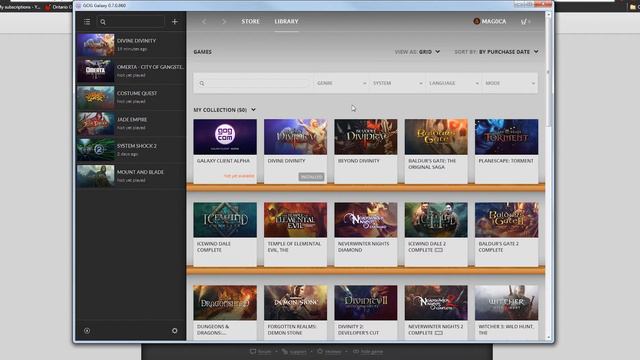Open the Planescape: Torment tile
Screen dimensions: 640x360
pyautogui.click(x=506, y=151)
